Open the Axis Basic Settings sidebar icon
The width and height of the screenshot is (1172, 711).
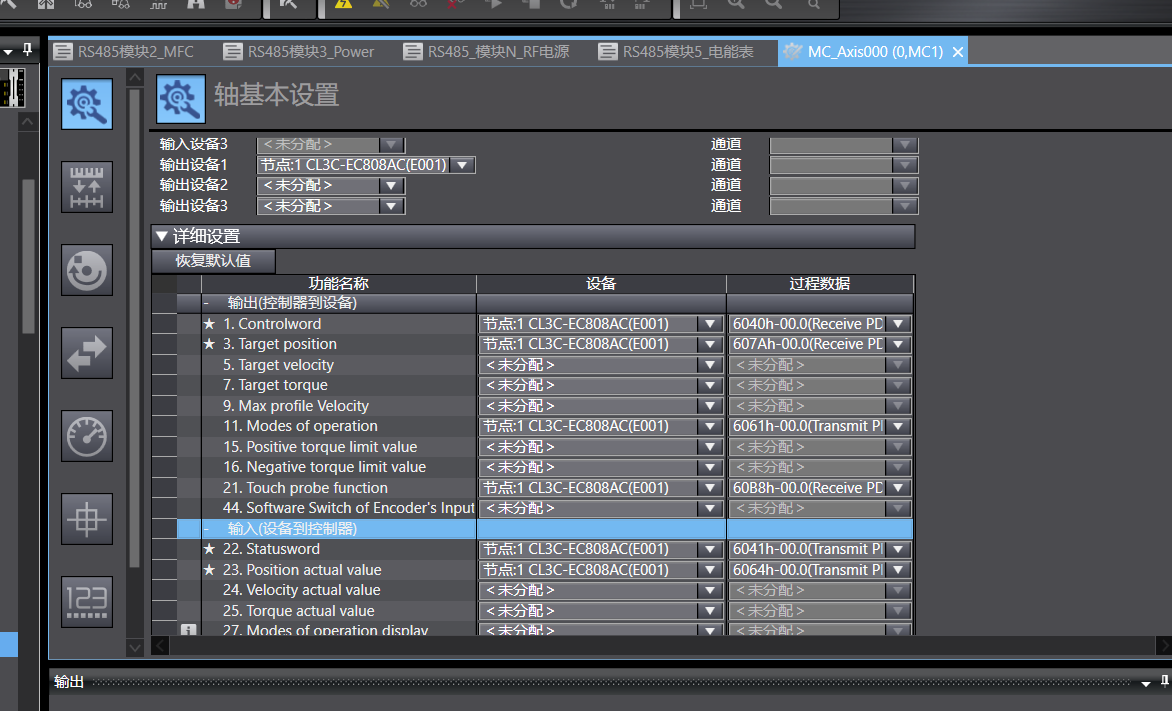coord(87,104)
